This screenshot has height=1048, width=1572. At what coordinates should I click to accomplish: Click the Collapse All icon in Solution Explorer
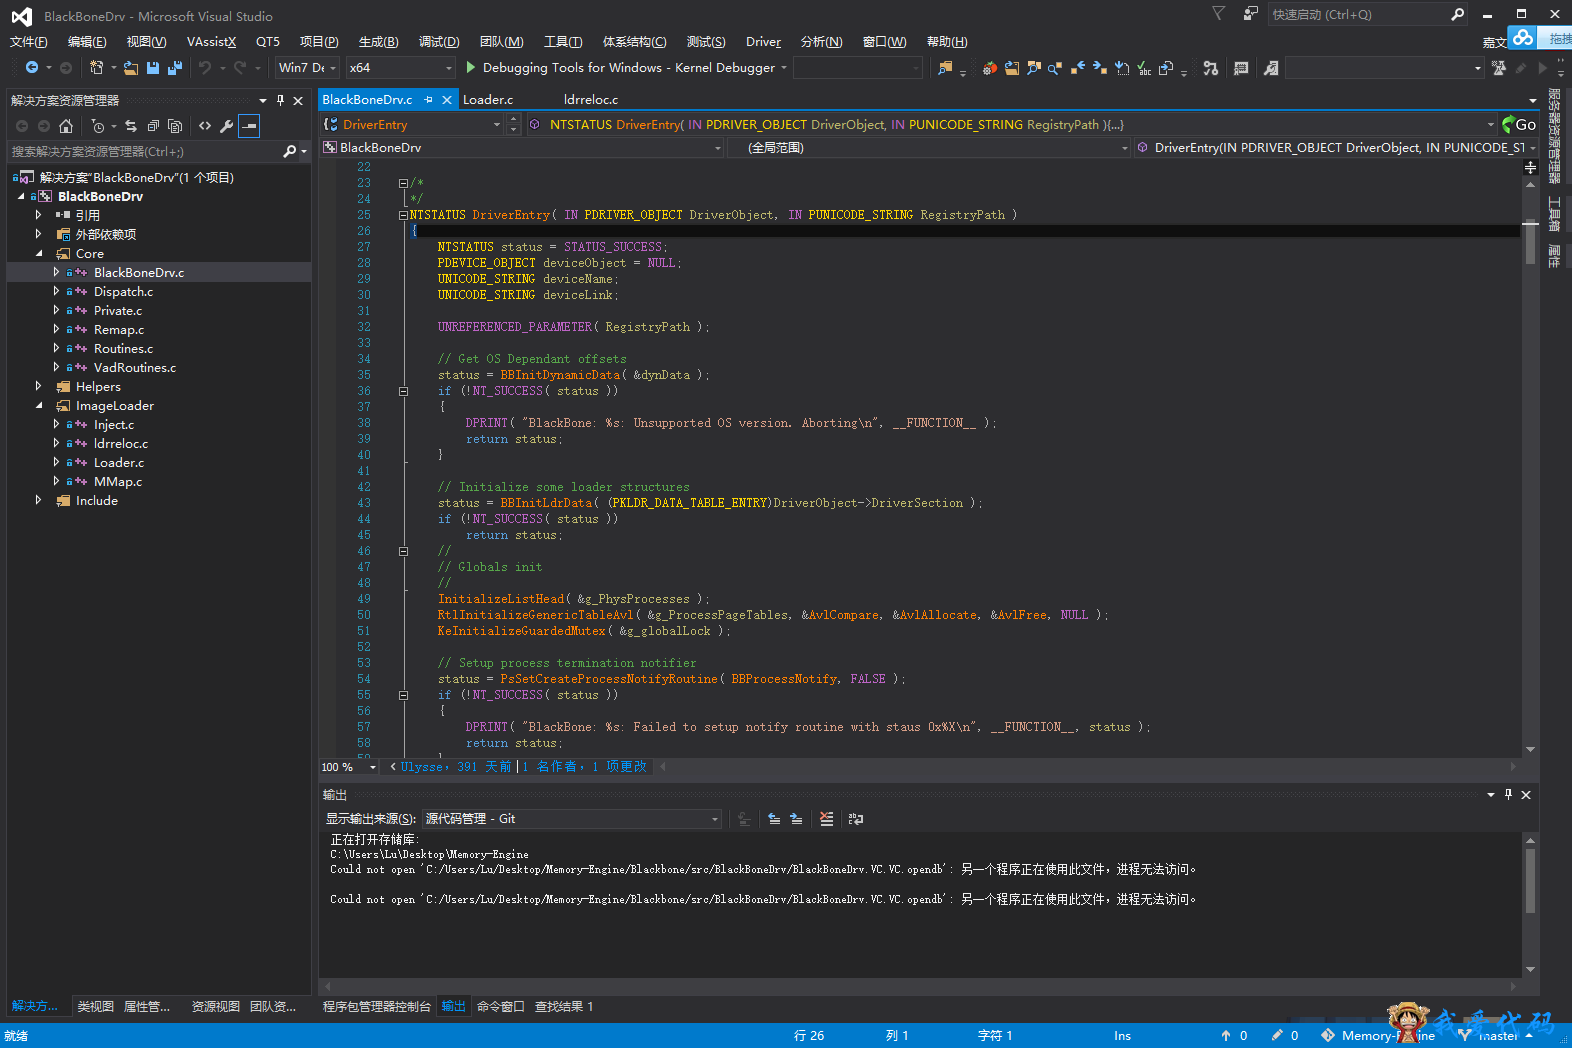(153, 126)
